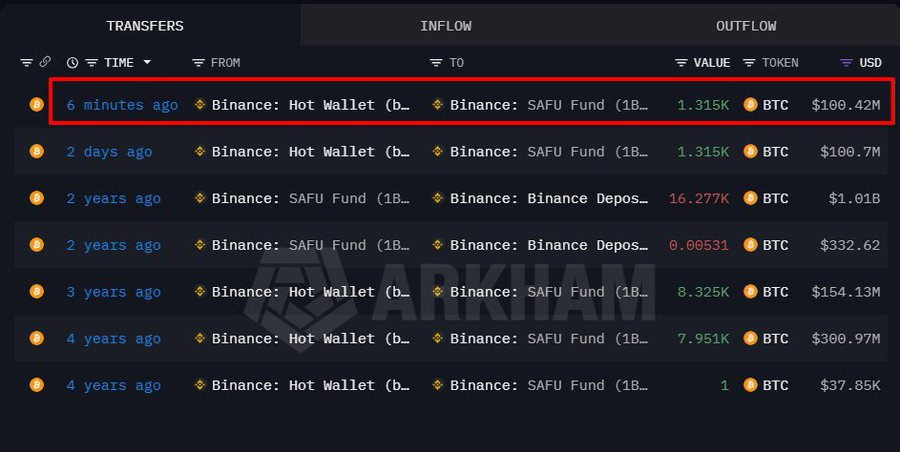The image size is (900, 452).
Task: Open Hot Wallet sender in $300.97M row
Action: coord(311,339)
